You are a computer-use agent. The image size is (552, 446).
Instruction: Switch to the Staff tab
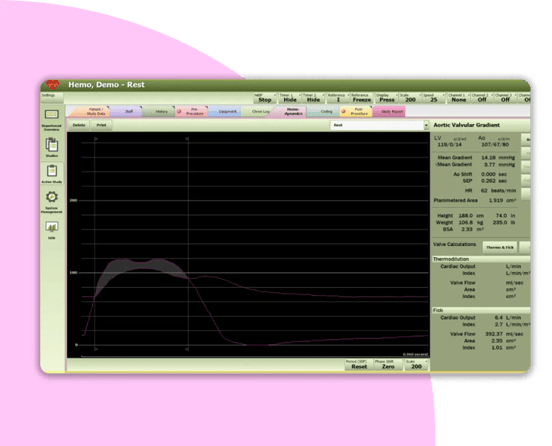[127, 112]
